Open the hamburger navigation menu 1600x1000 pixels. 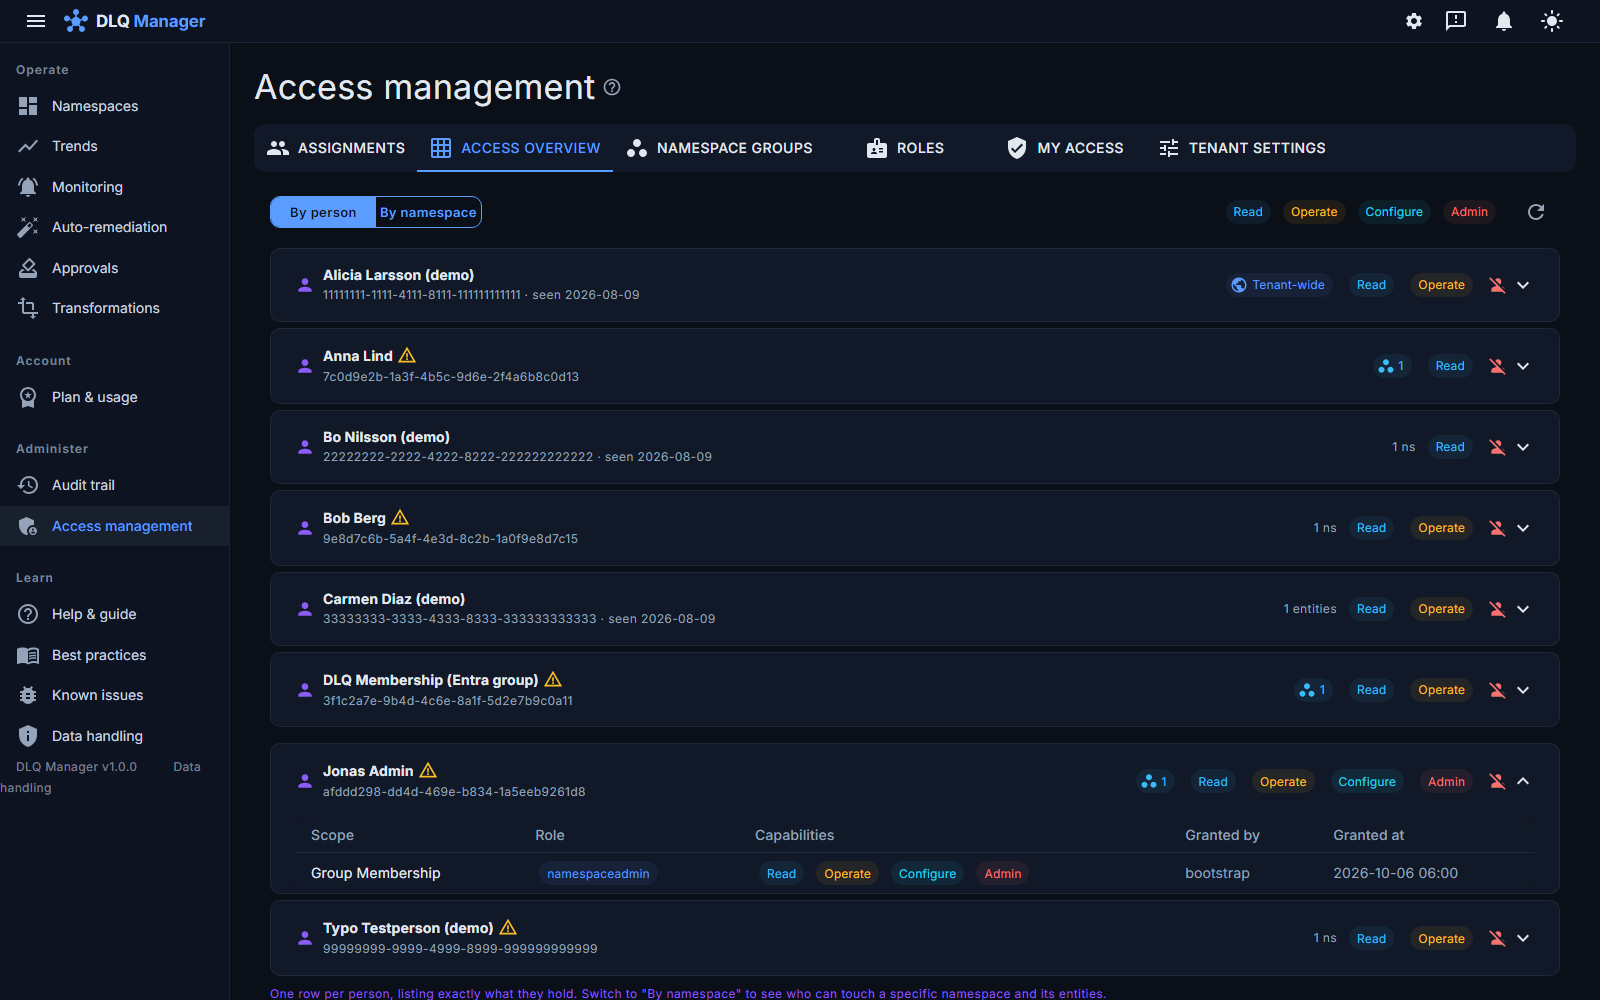tap(36, 21)
